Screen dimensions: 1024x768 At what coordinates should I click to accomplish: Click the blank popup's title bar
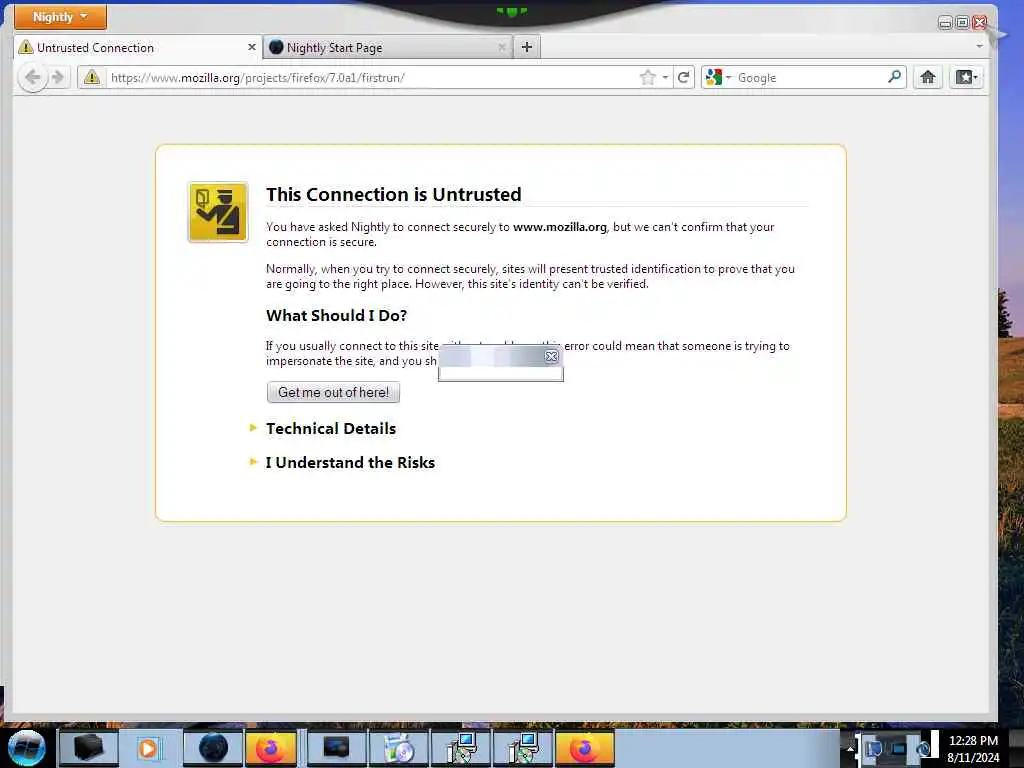[491, 357]
